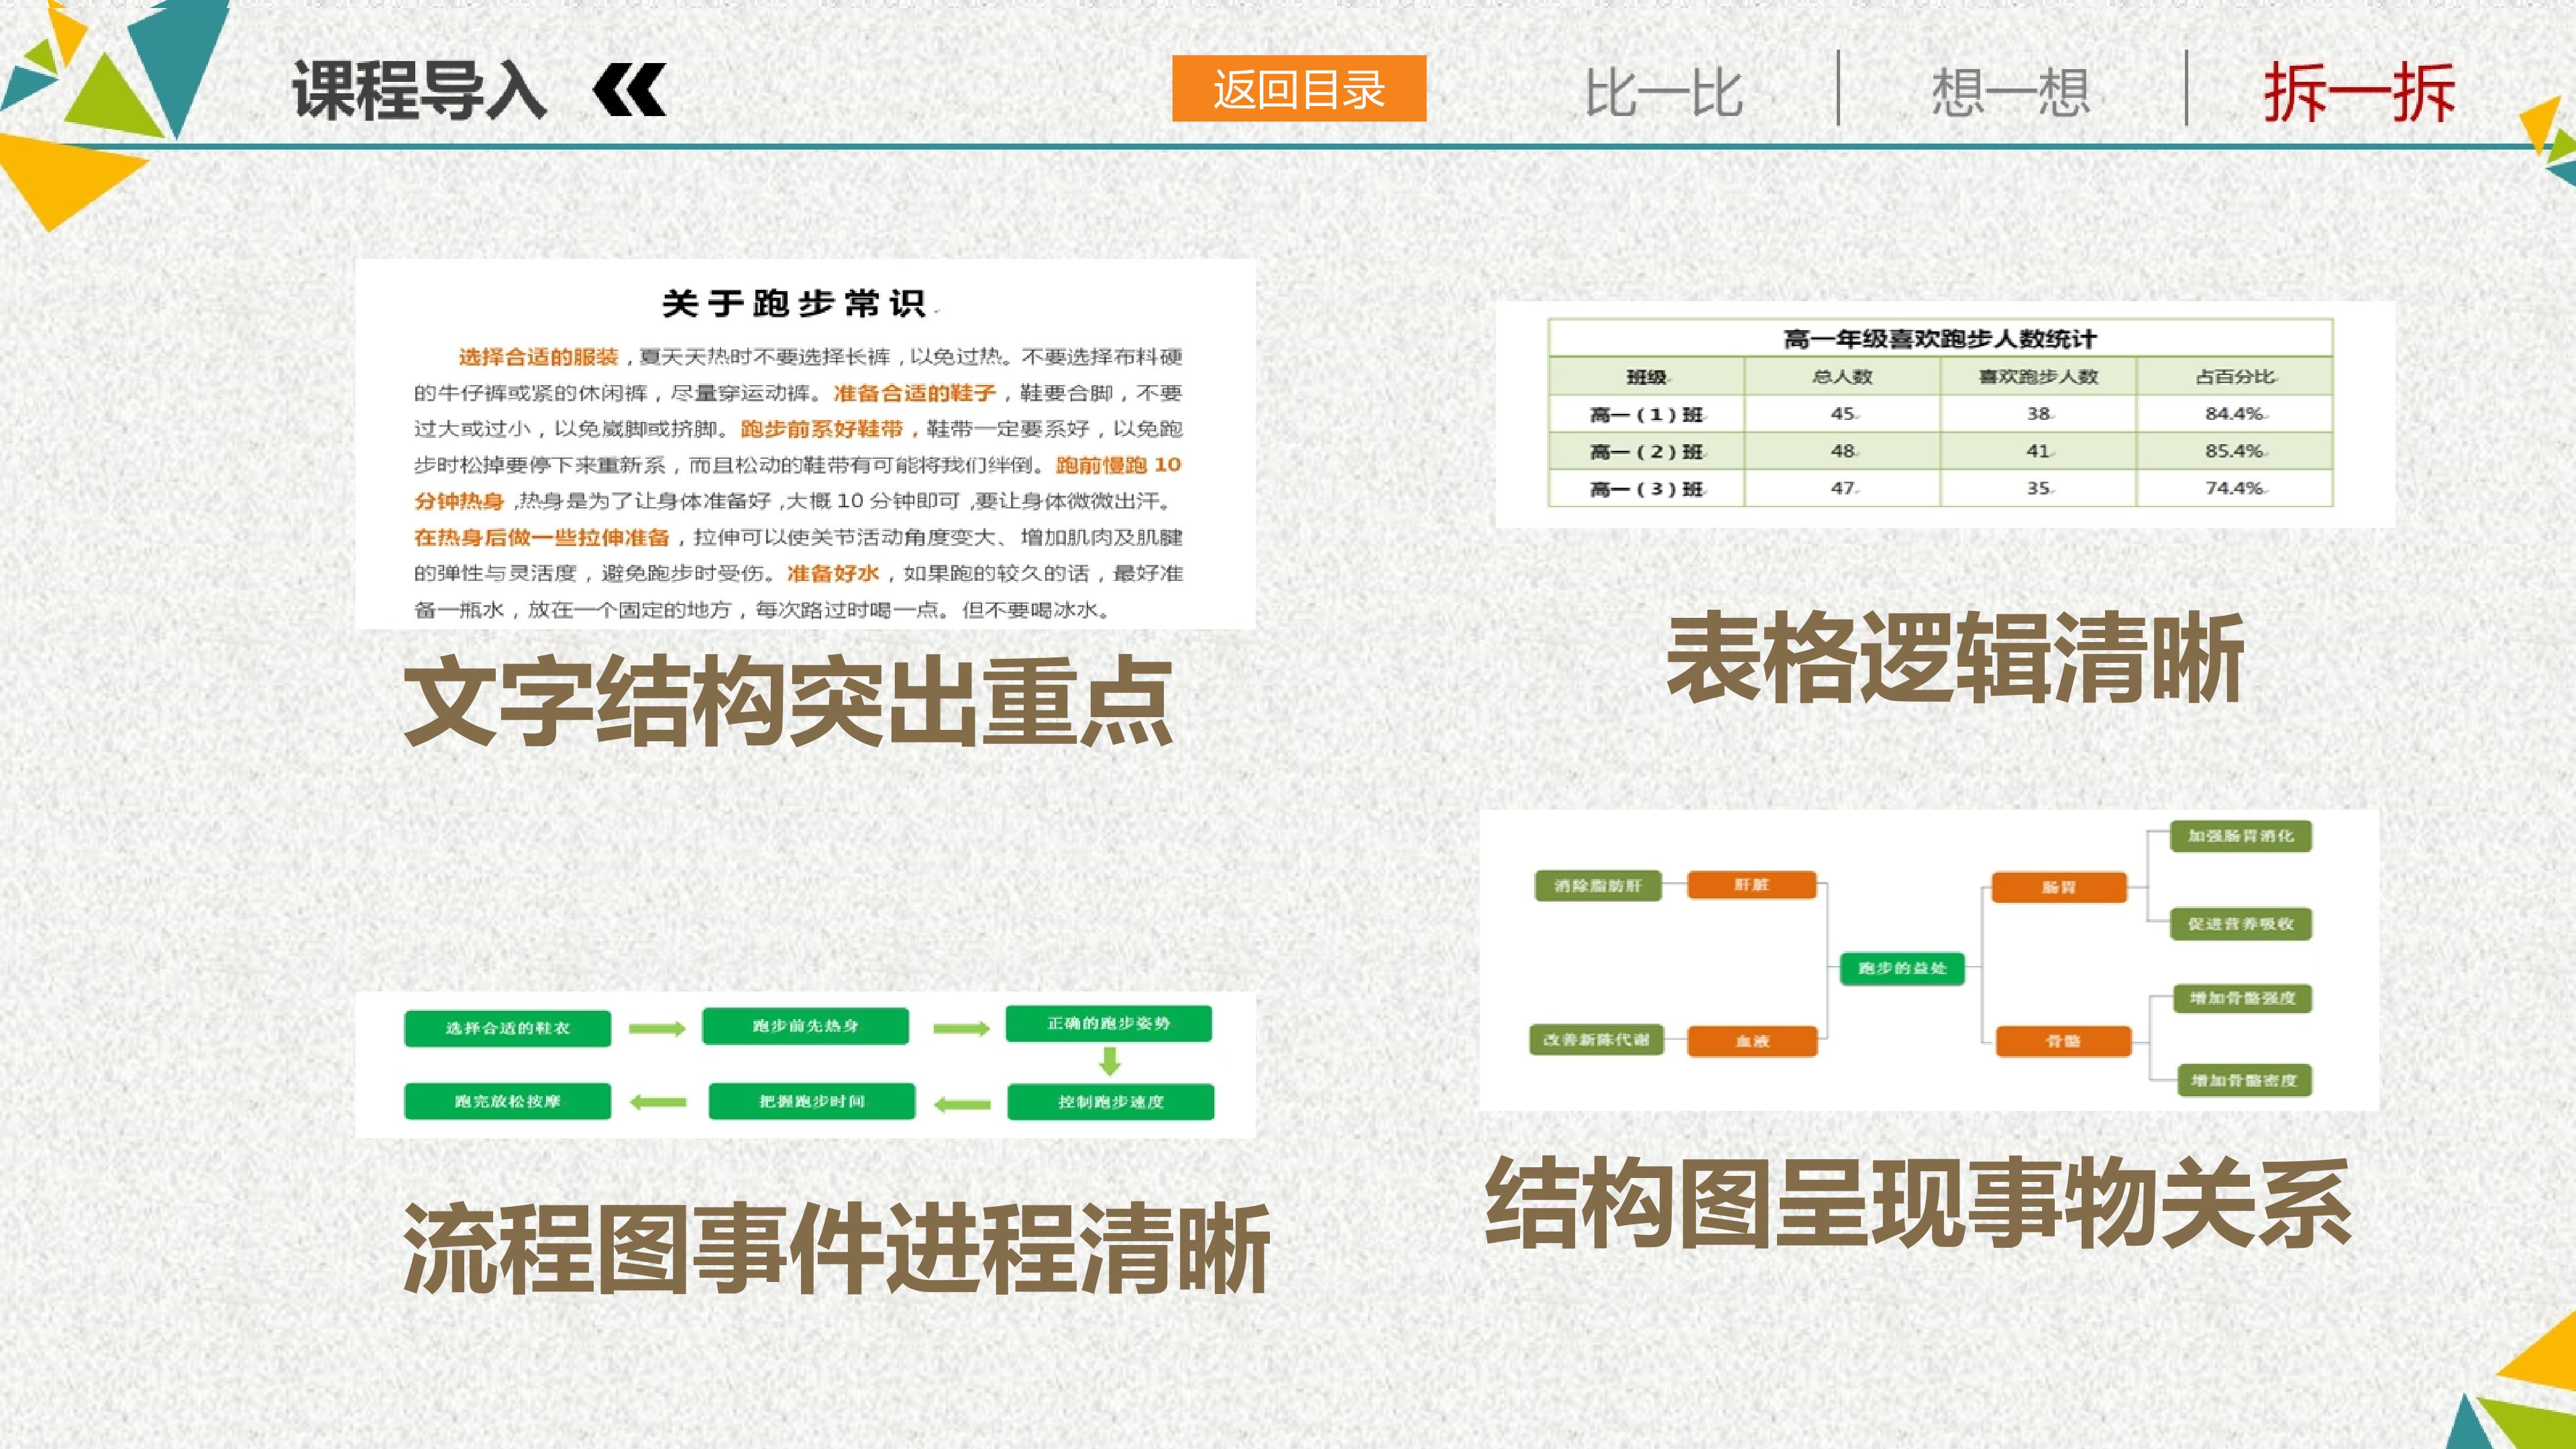Click the central 跑步的益处 node
This screenshot has height=1449, width=2576.
(x=1902, y=968)
